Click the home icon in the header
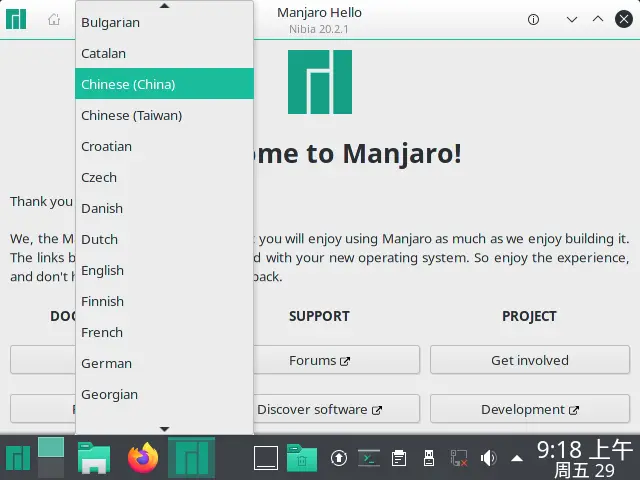This screenshot has width=640, height=480. pos(54,20)
